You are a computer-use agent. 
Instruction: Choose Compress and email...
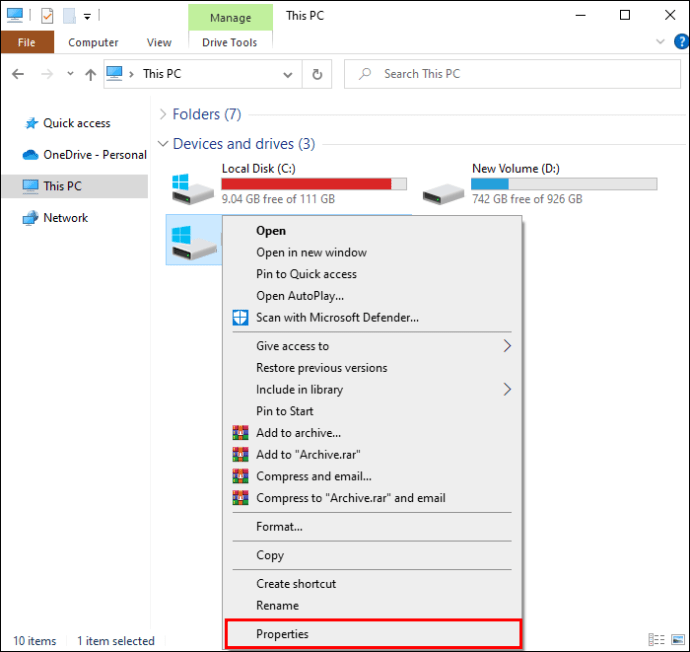click(x=373, y=476)
